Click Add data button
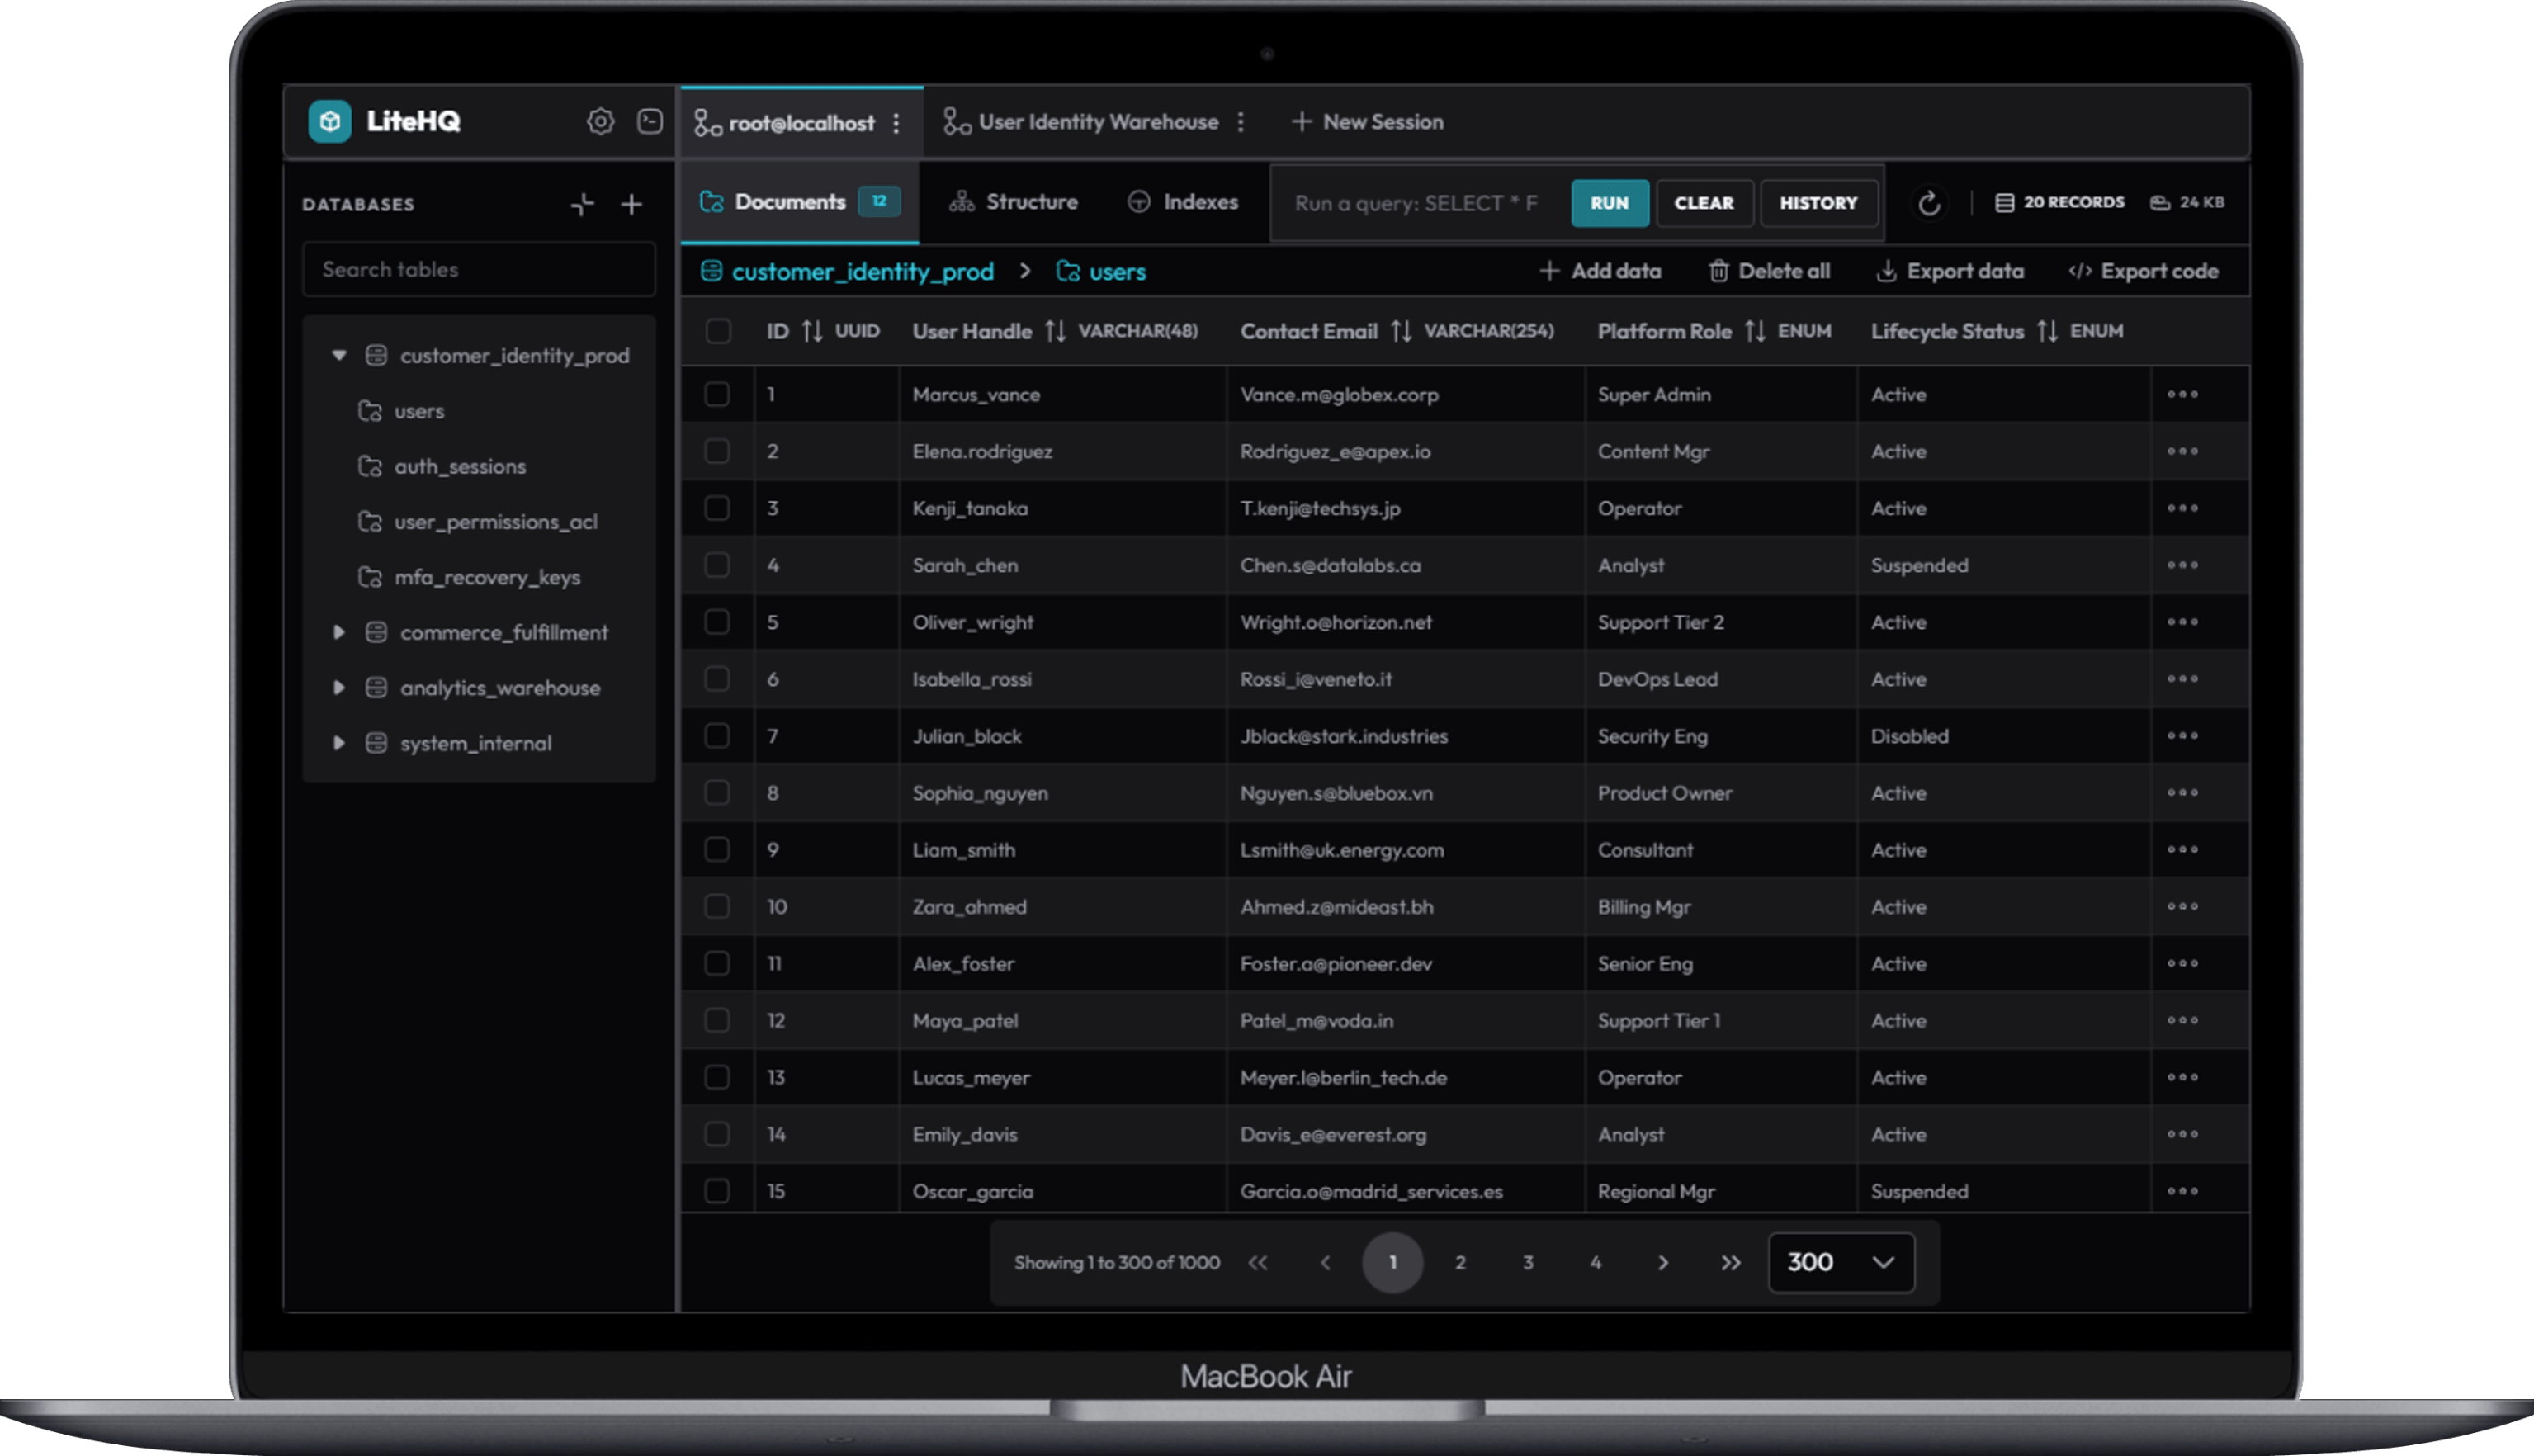Viewport: 2534px width, 1456px height. [x=1600, y=271]
